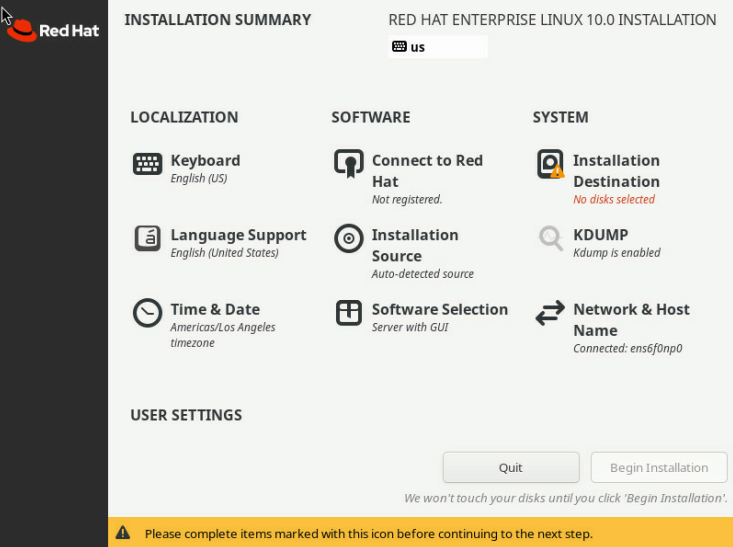This screenshot has height=547, width=733.
Task: Click the 'Auto-detected source' text
Action: [423, 274]
